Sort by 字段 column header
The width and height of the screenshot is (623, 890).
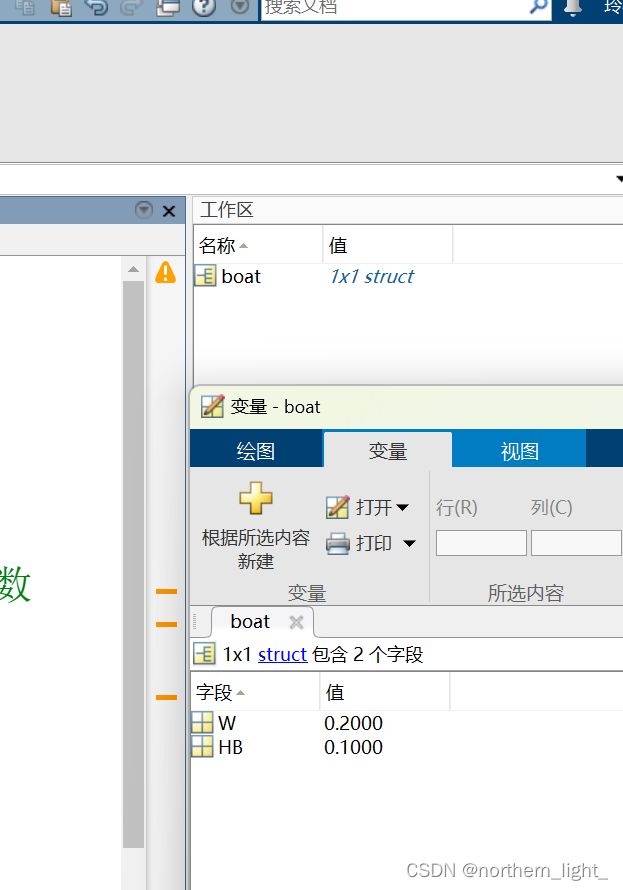[255, 692]
